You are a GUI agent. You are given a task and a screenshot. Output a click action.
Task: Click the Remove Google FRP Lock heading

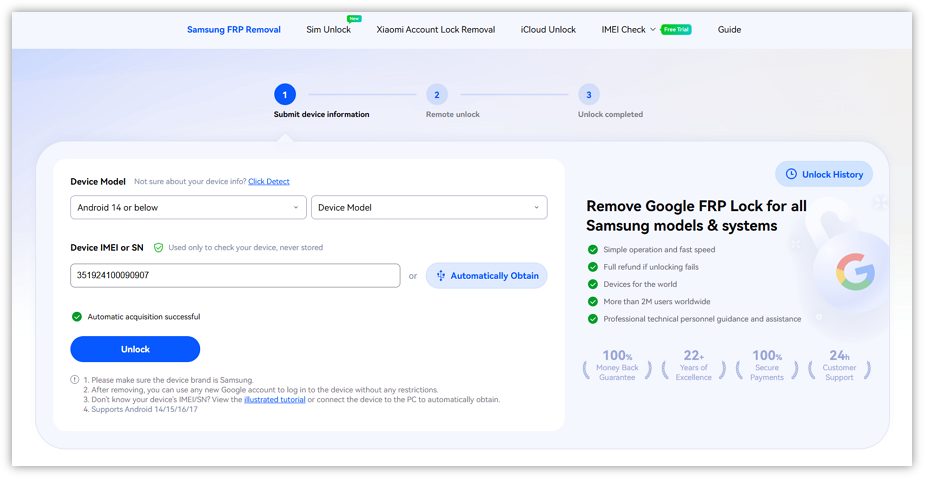tap(696, 216)
